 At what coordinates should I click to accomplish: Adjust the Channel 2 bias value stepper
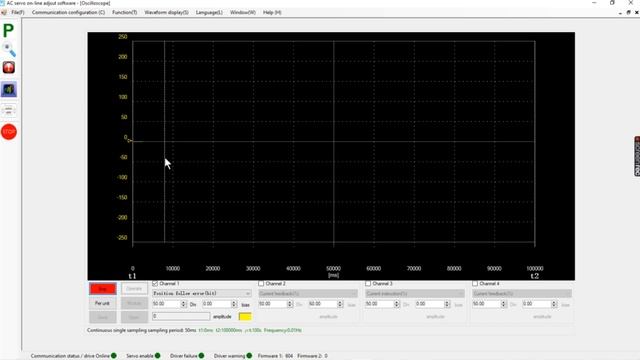[340, 304]
